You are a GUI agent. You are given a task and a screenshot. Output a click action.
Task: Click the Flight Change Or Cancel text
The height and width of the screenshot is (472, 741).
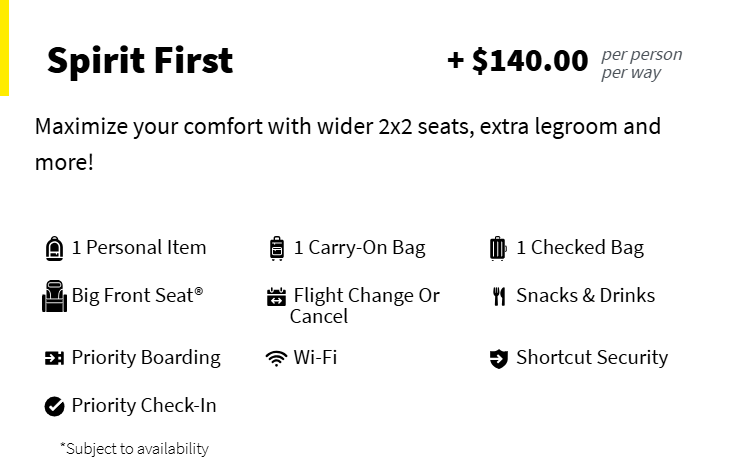pyautogui.click(x=365, y=306)
